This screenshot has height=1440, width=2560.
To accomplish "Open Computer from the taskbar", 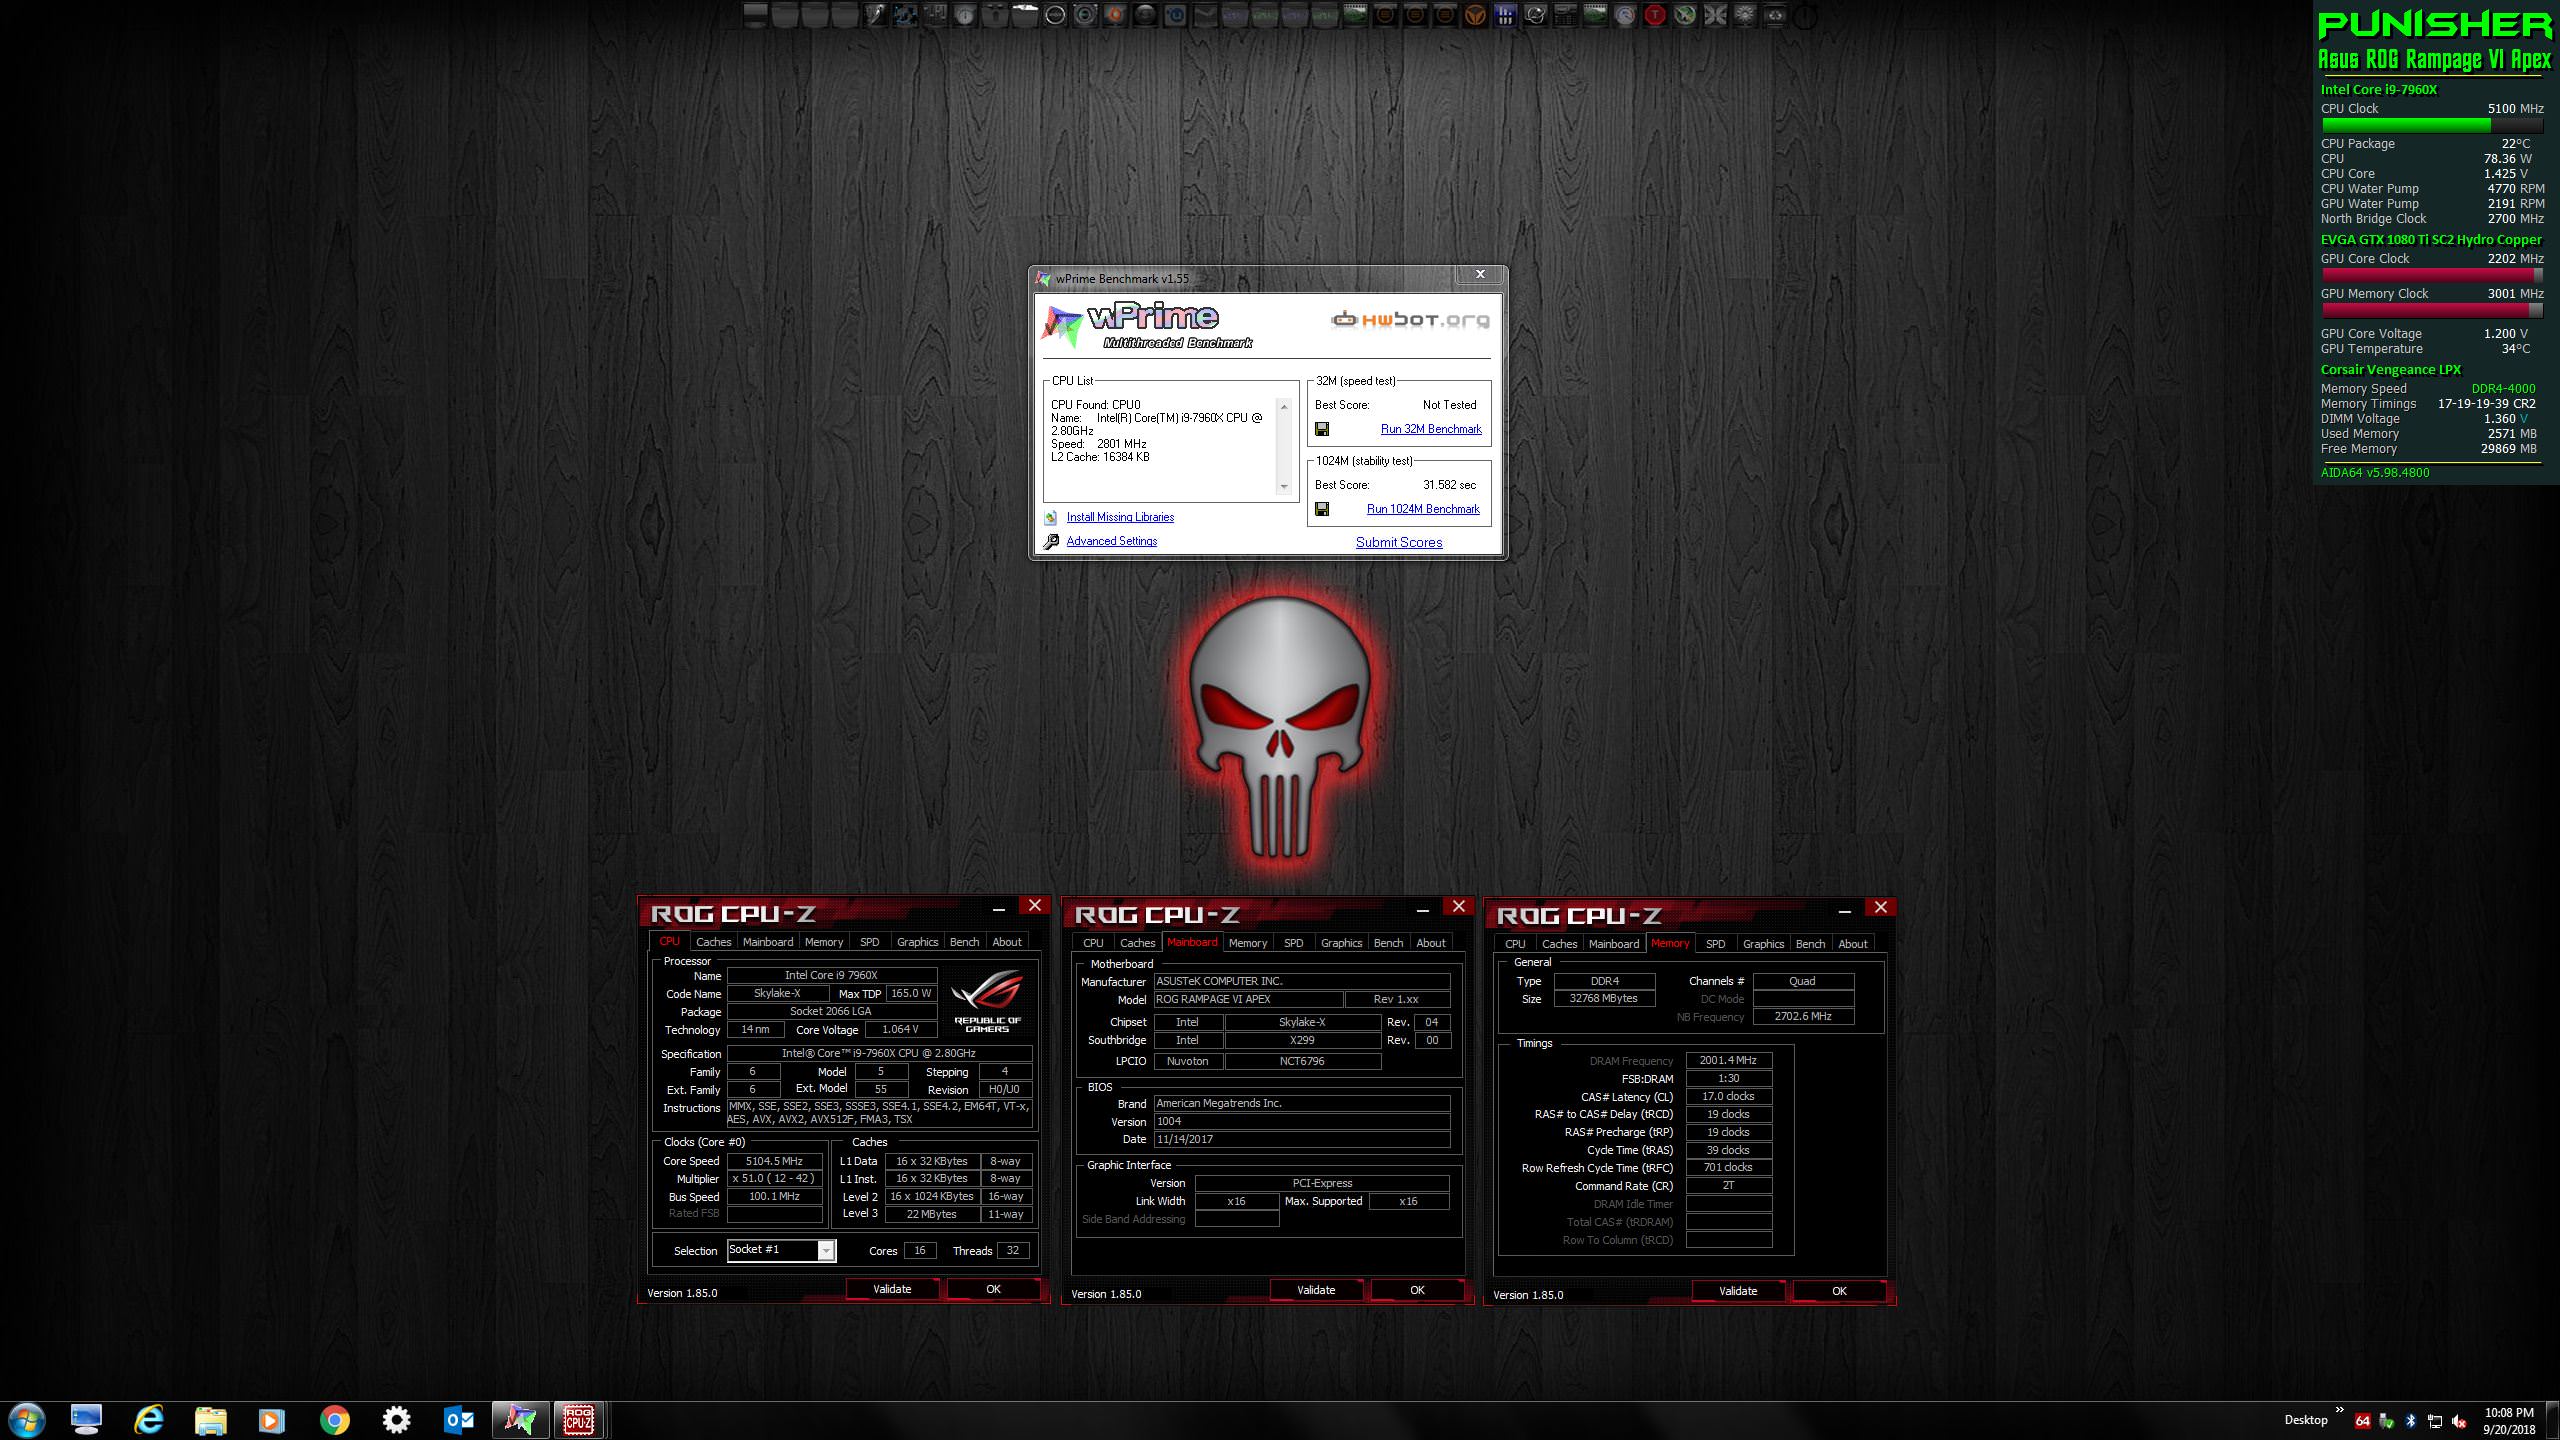I will 87,1420.
